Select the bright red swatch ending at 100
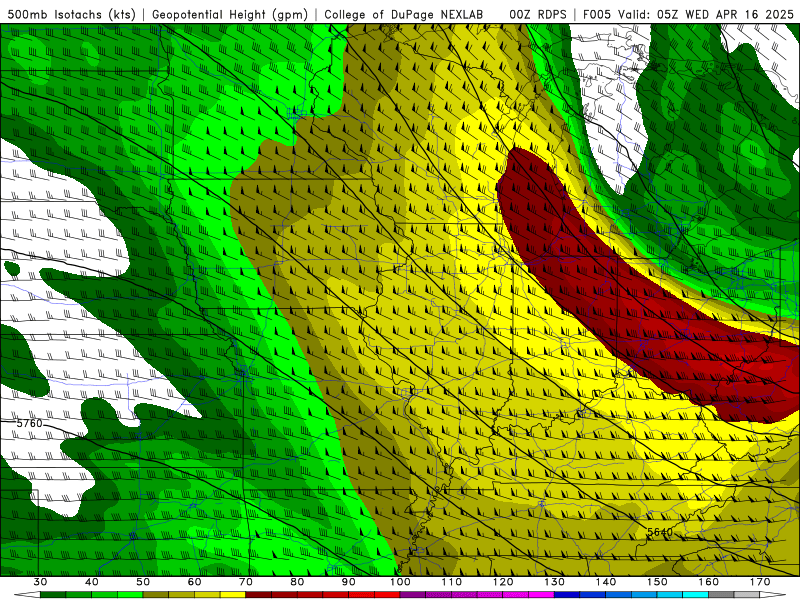The image size is (800, 600). tap(387, 595)
